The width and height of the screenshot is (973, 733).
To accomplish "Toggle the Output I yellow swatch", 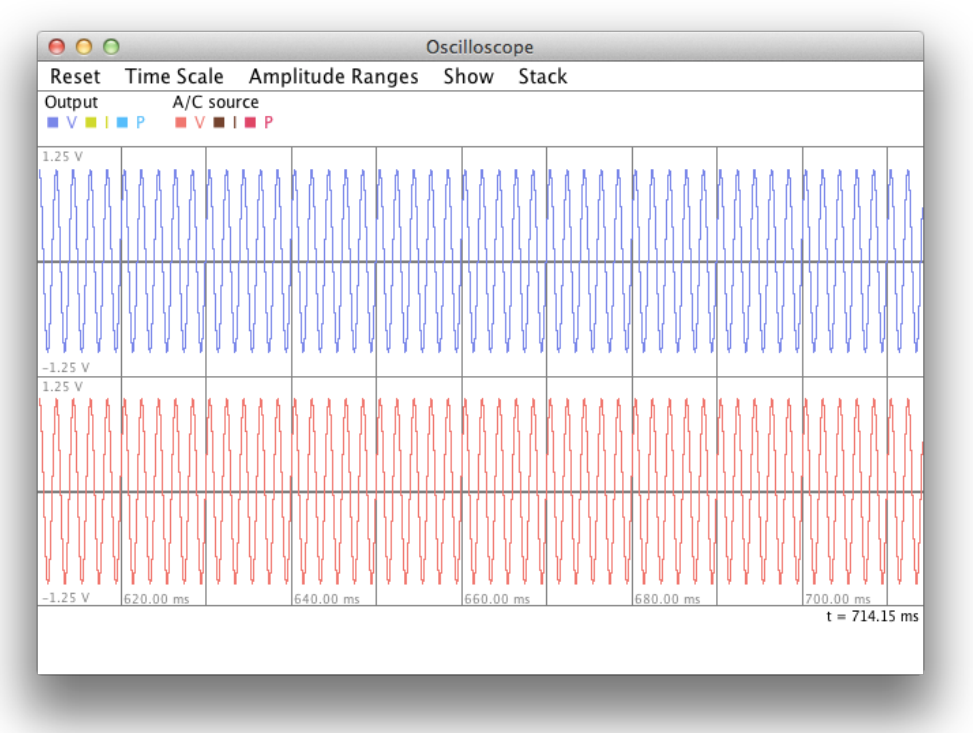I will (91, 122).
